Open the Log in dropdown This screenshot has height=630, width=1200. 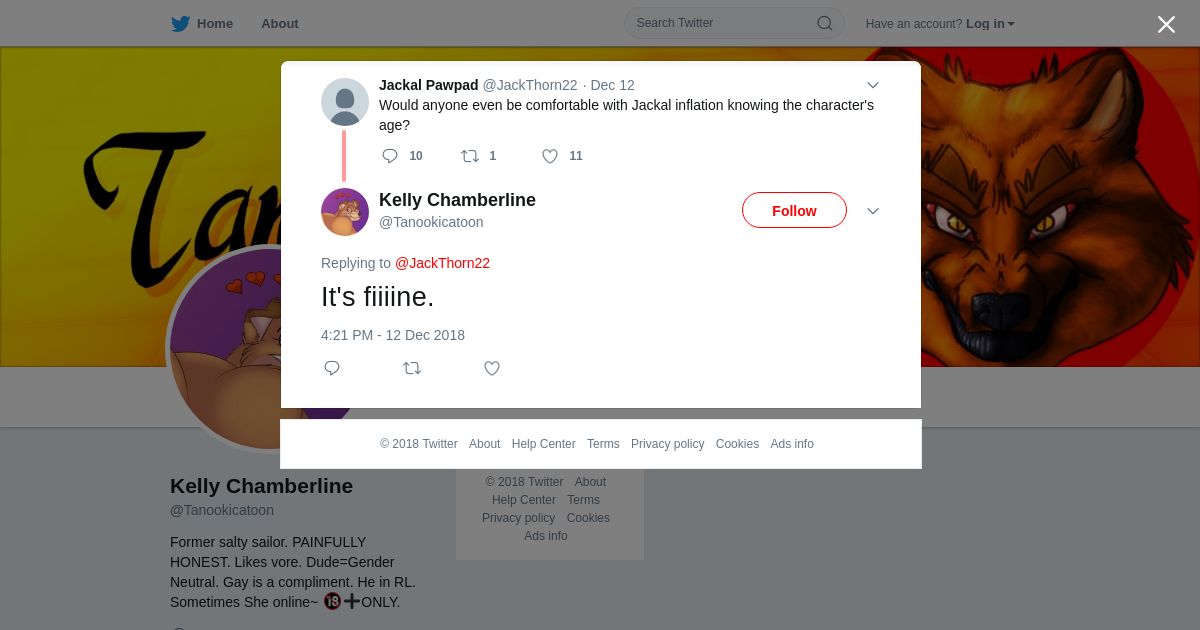tap(990, 24)
